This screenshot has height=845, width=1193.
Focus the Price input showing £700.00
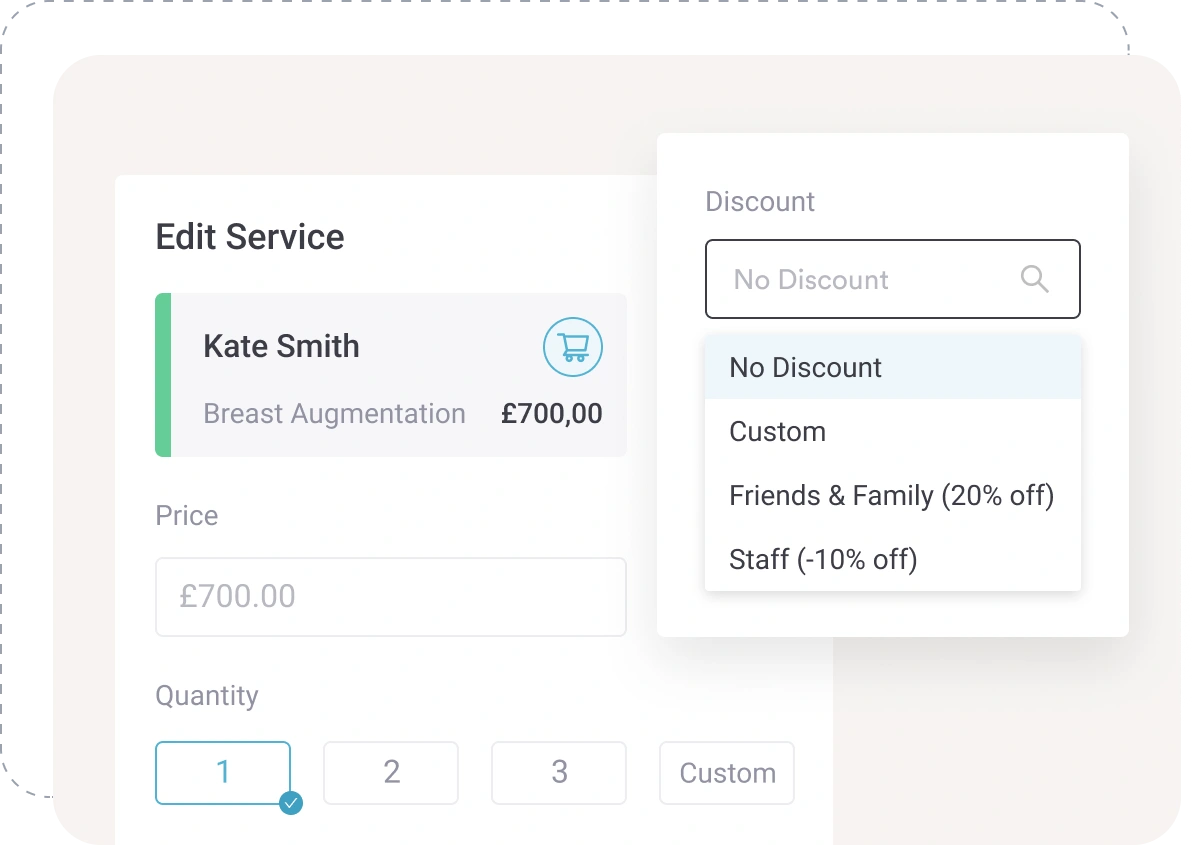pyautogui.click(x=390, y=596)
